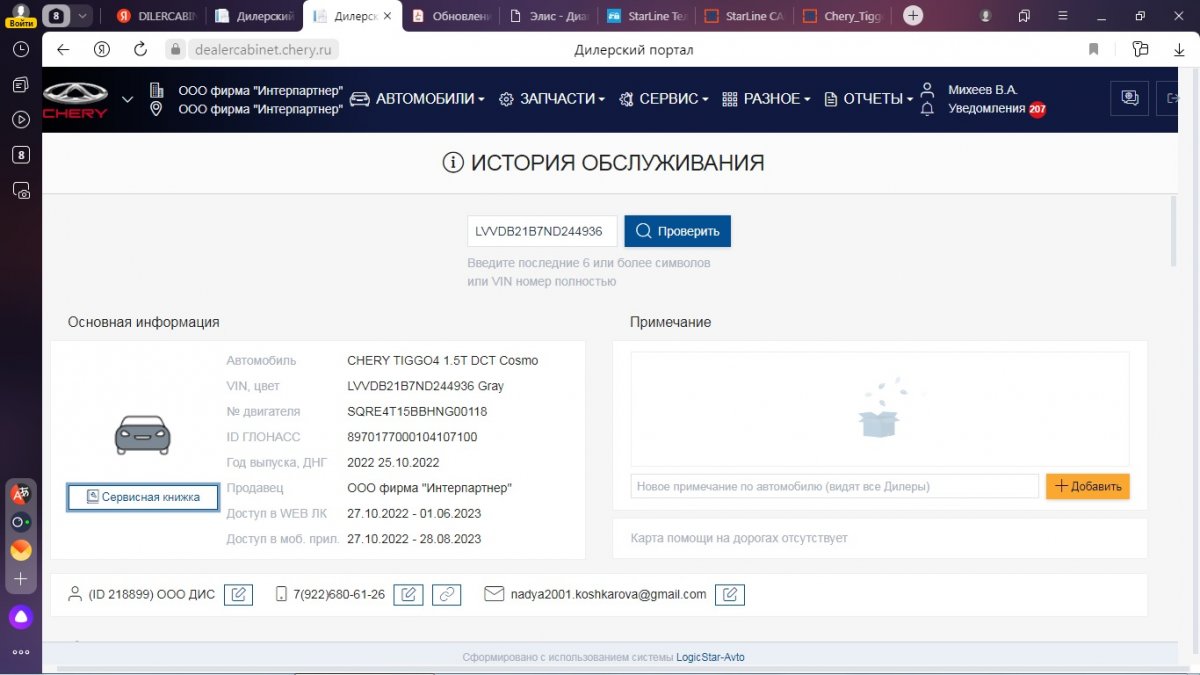Viewport: 1200px width, 675px height.
Task: Click the chat messages icon in the header
Action: [1130, 98]
